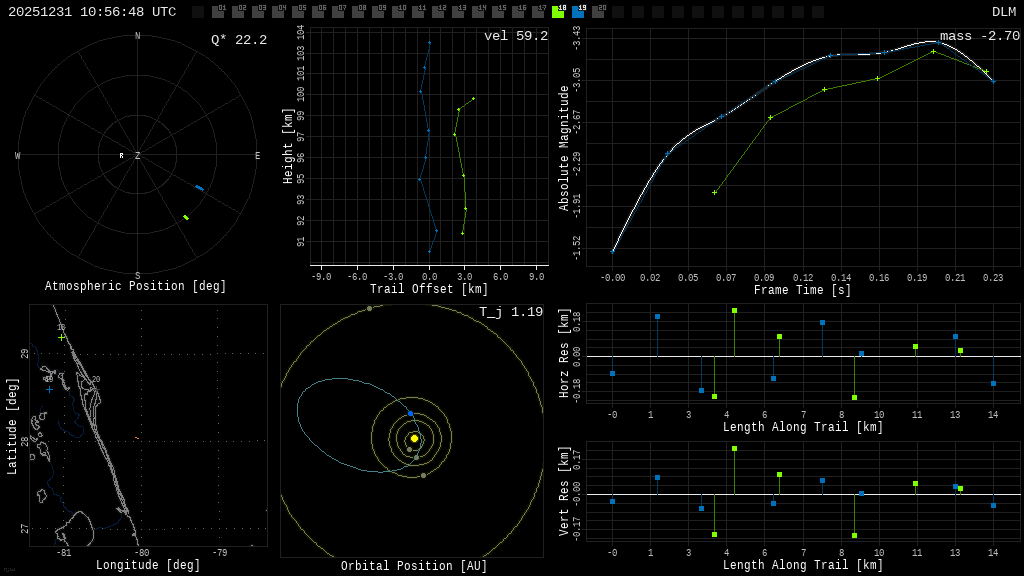Select station box 16 in top bar
This screenshot has width=1024, height=576.
(518, 12)
